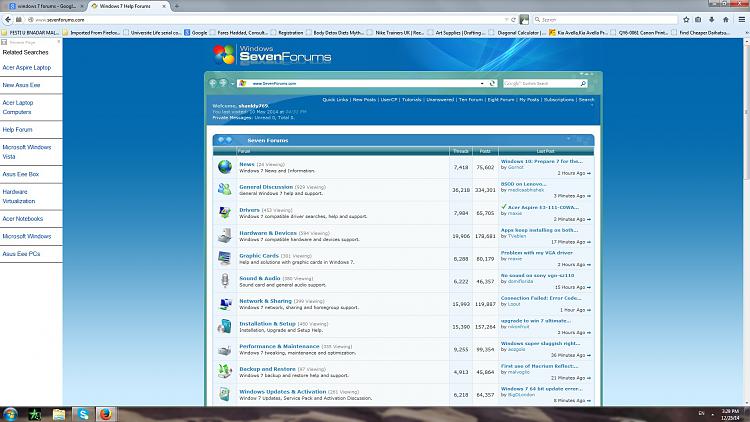The image size is (750, 422).
Task: Open 'Windows 10: Prepare 7 for the...' last post
Action: click(x=541, y=161)
